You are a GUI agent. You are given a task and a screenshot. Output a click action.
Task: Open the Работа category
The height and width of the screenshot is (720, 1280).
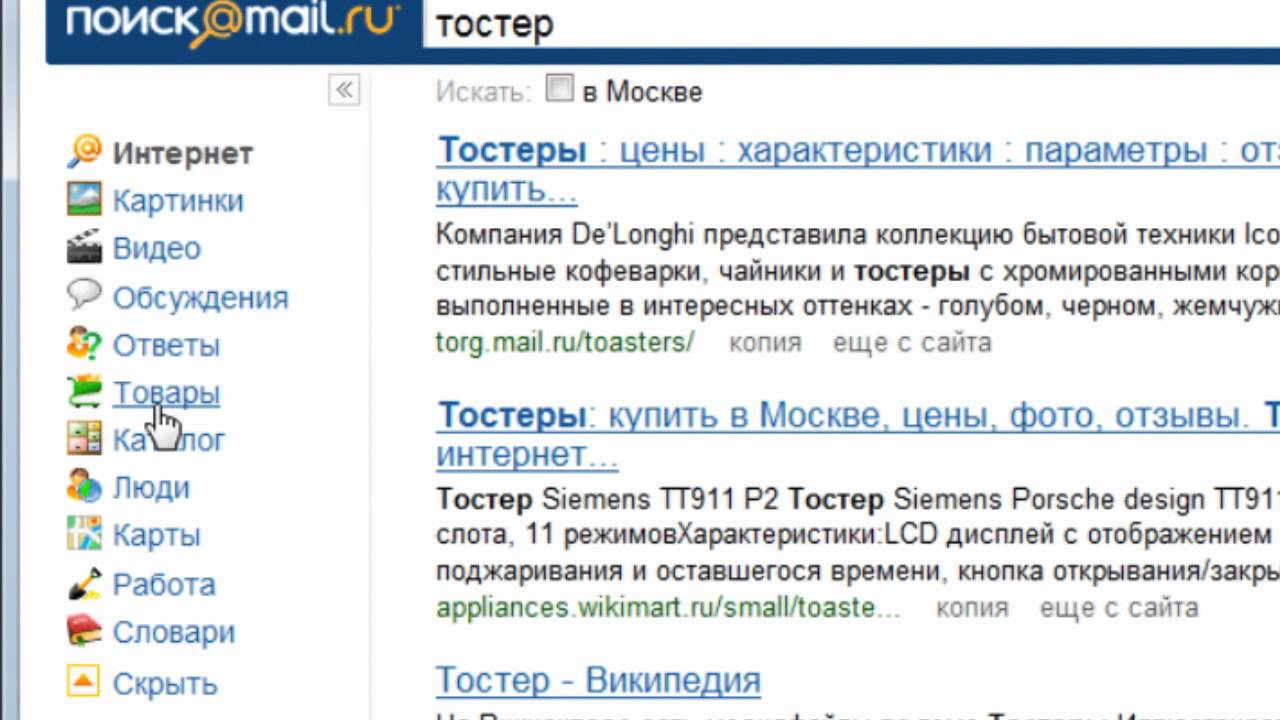(164, 584)
